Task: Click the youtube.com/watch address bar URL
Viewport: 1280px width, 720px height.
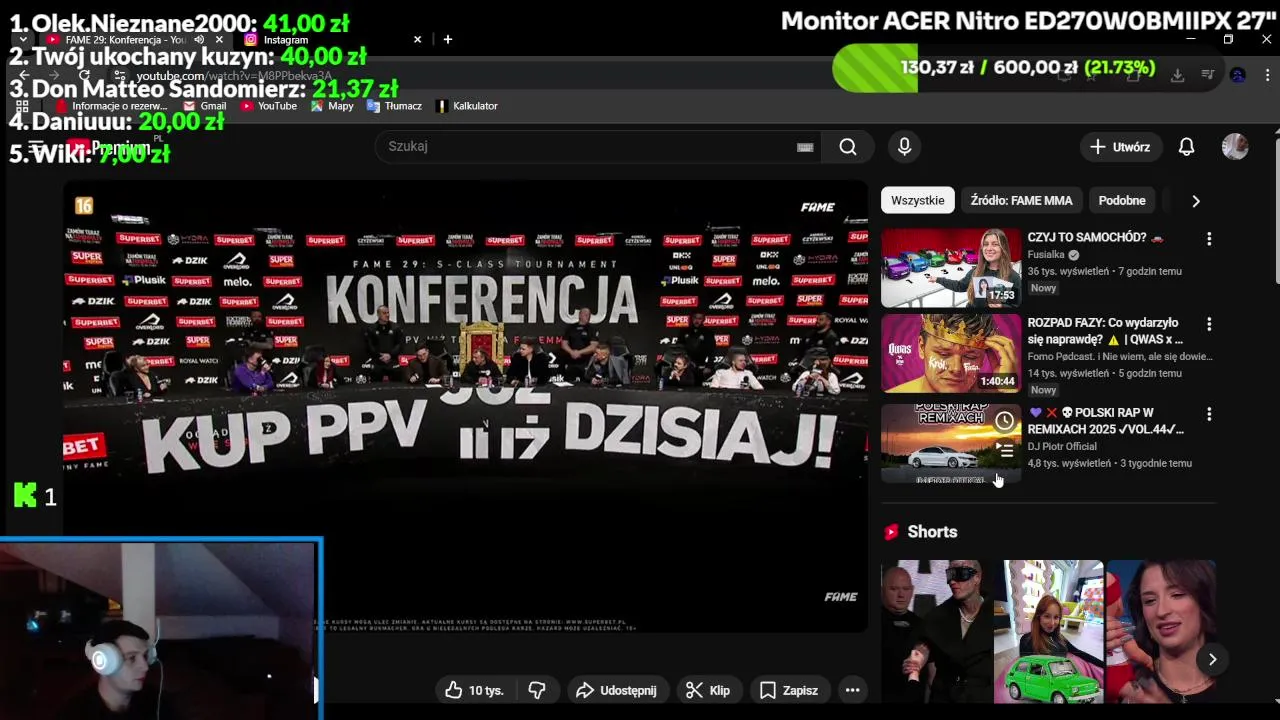Action: pos(234,76)
